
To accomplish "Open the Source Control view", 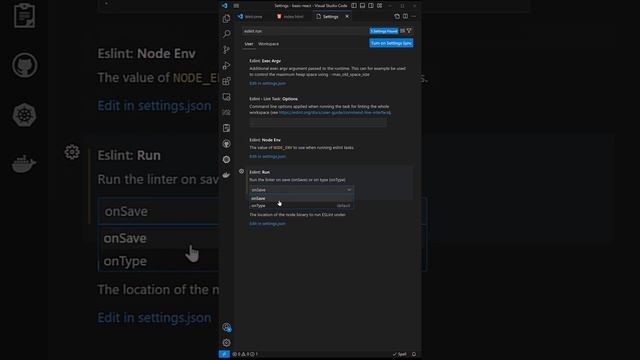I will pyautogui.click(x=227, y=50).
